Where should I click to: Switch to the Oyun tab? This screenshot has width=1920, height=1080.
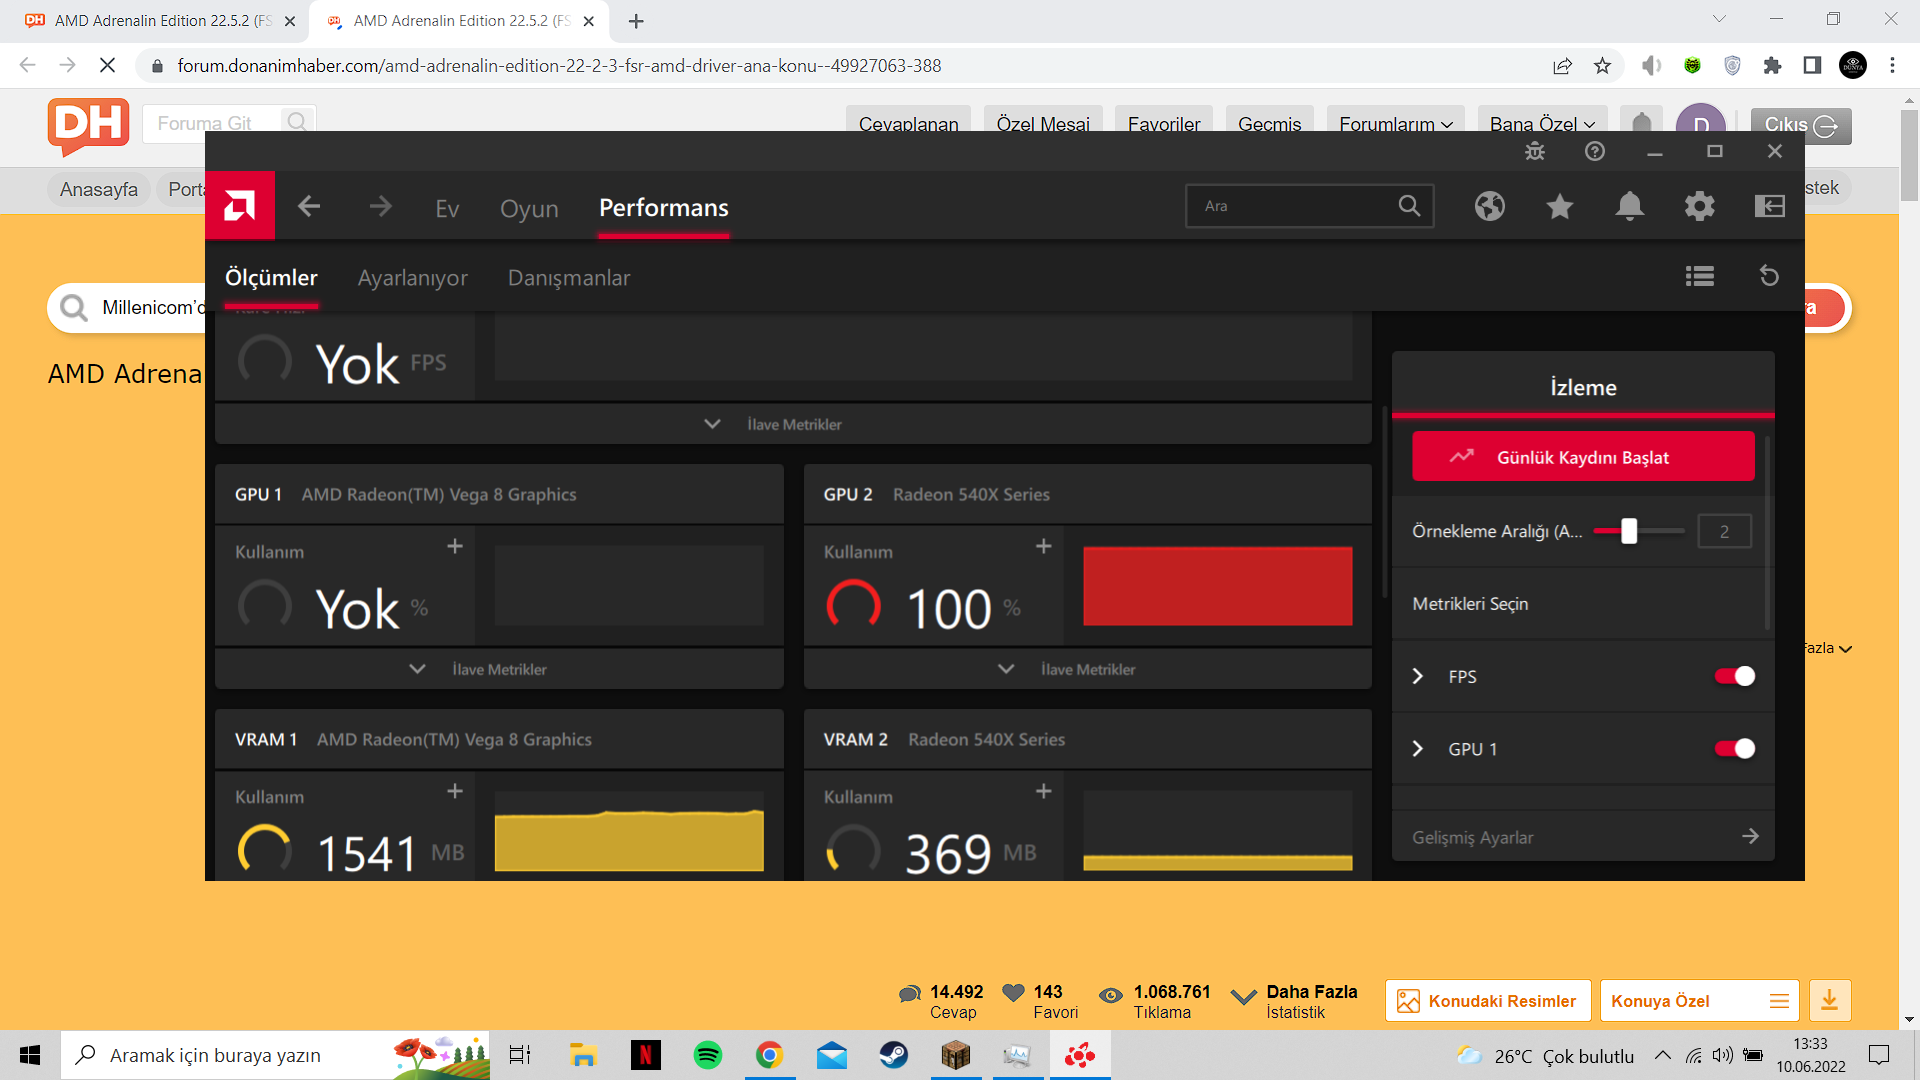point(529,208)
